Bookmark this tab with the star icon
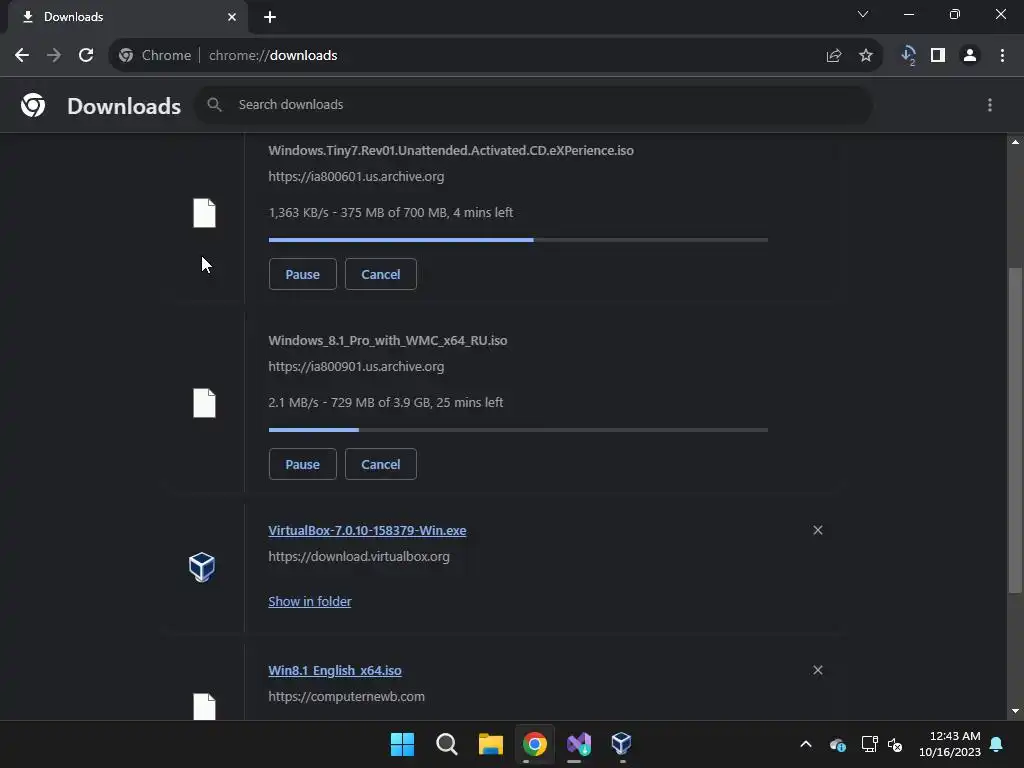This screenshot has width=1024, height=768. [x=866, y=56]
